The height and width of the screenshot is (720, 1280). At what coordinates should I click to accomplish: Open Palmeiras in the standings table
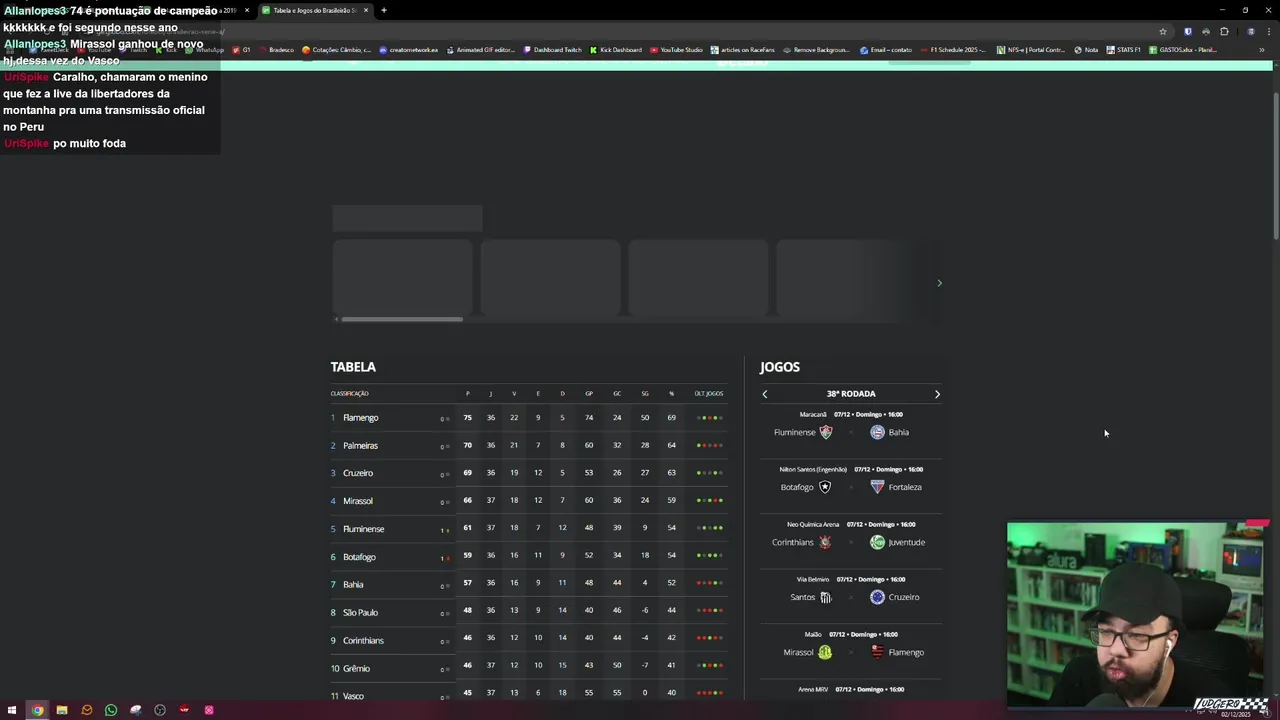[360, 446]
